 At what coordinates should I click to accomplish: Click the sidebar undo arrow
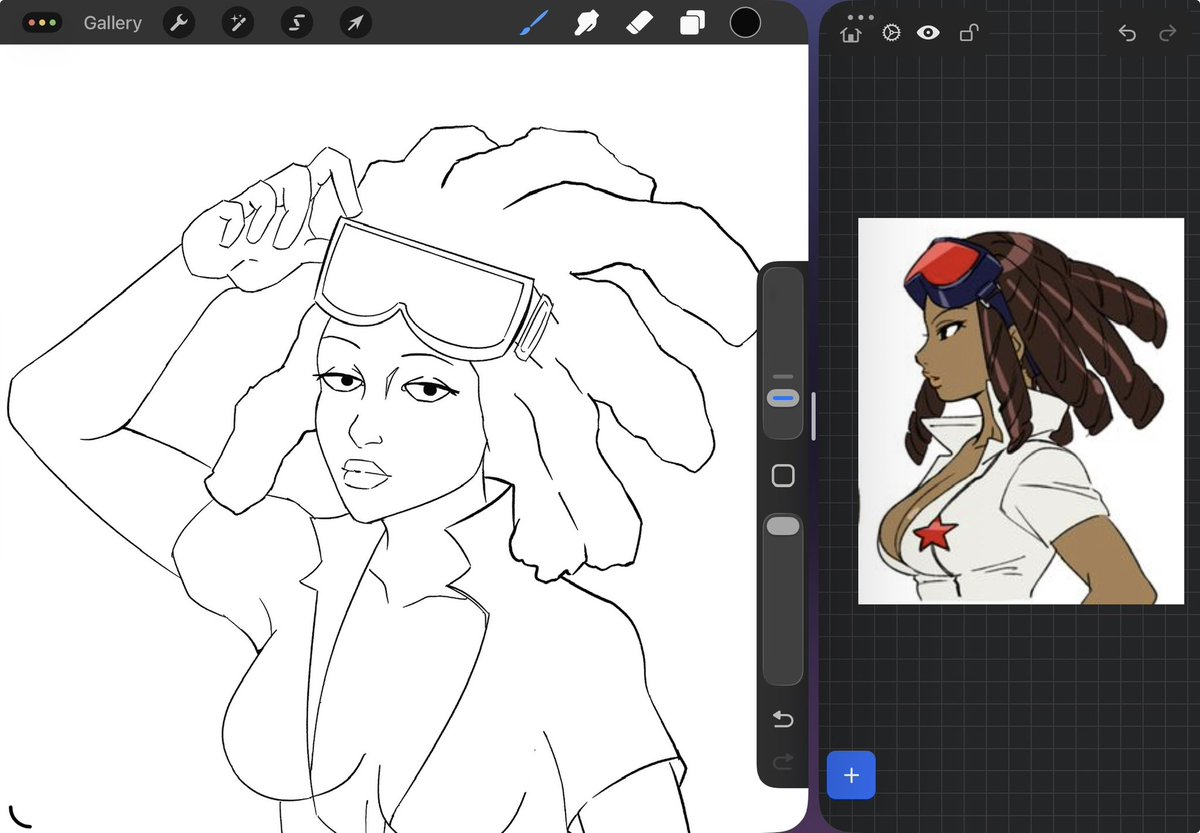tap(783, 719)
